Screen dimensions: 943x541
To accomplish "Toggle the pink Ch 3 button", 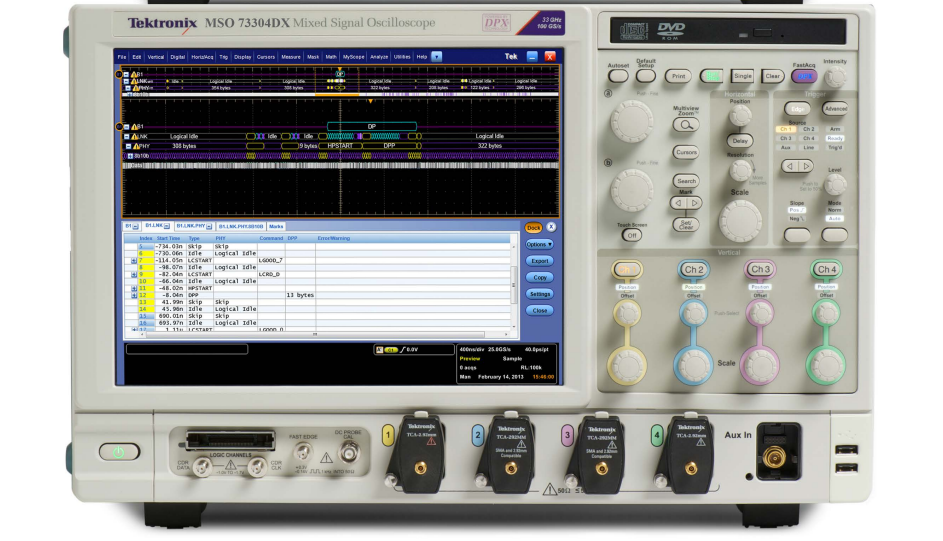I will (x=760, y=269).
